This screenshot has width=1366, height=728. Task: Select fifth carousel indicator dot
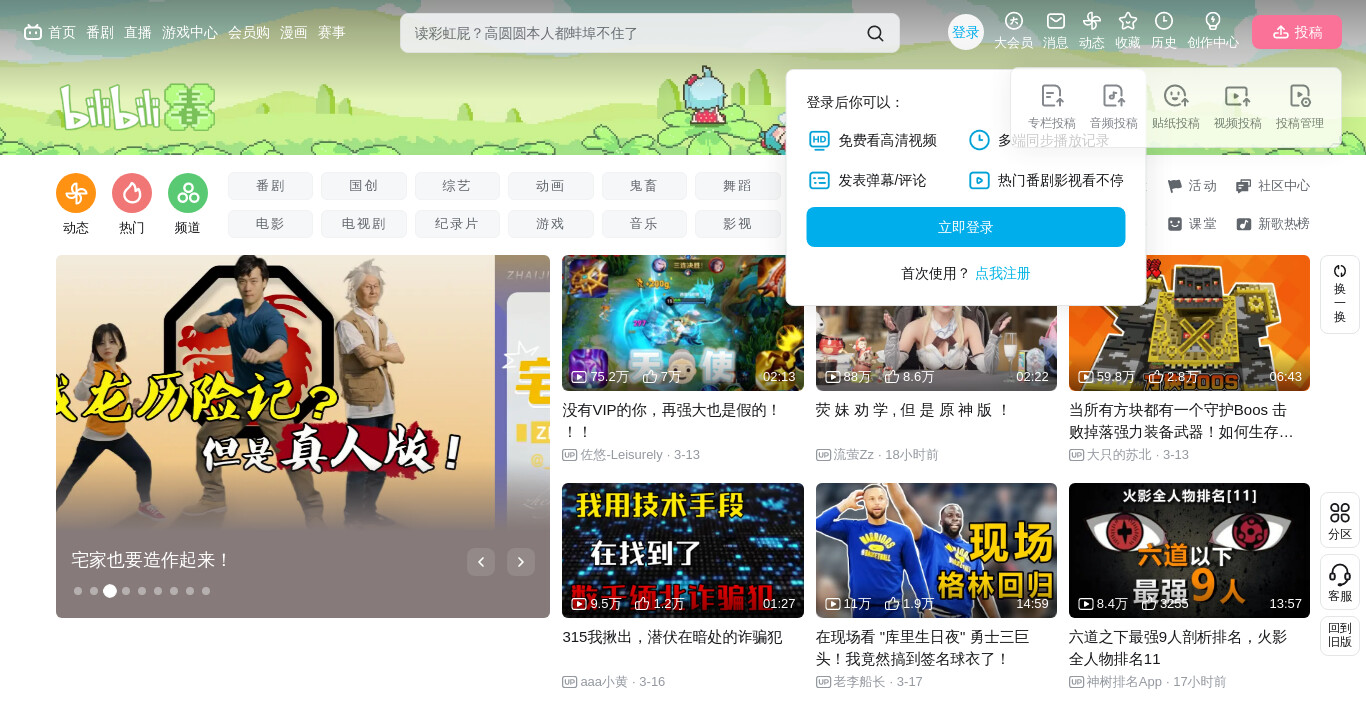(x=142, y=591)
